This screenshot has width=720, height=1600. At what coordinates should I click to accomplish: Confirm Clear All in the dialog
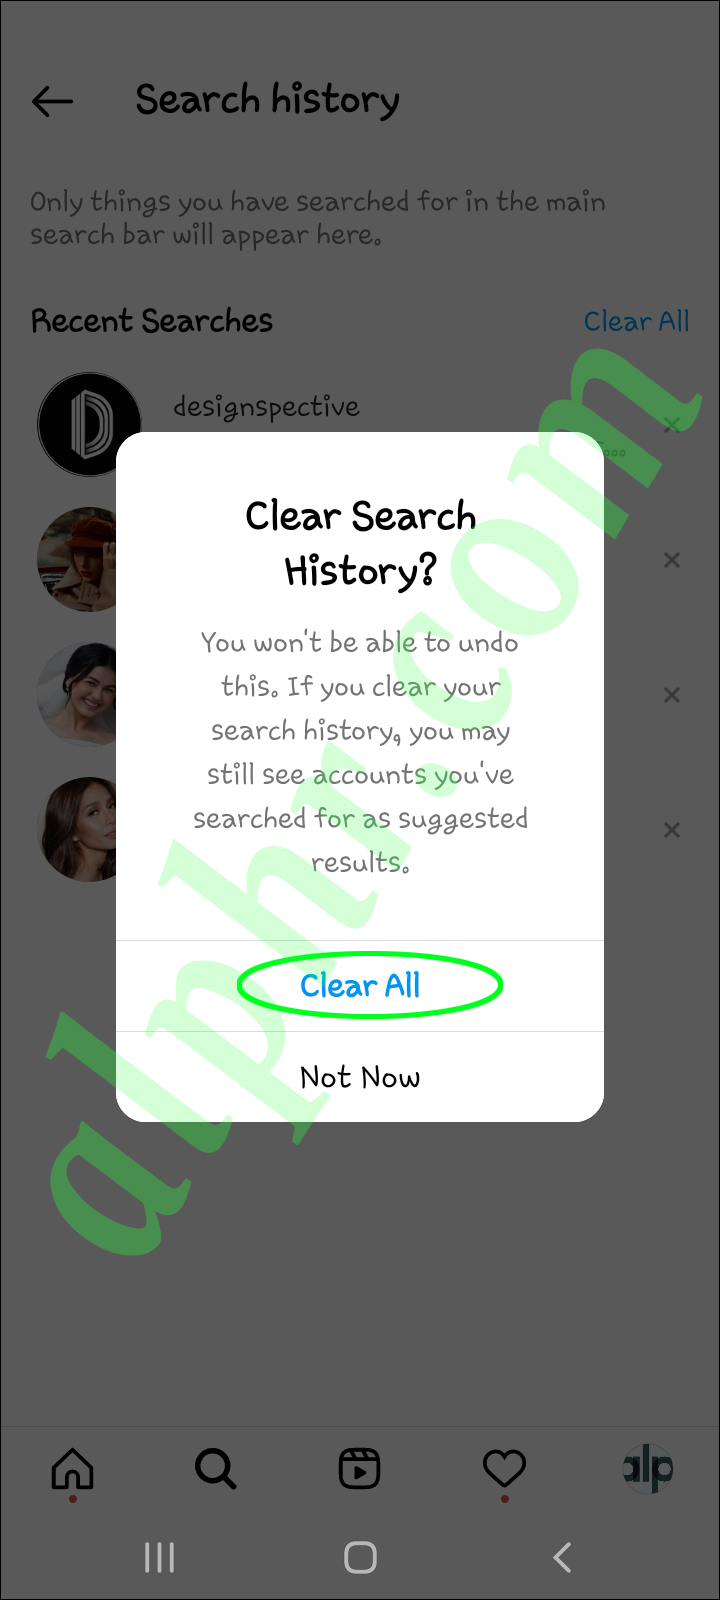tap(360, 986)
